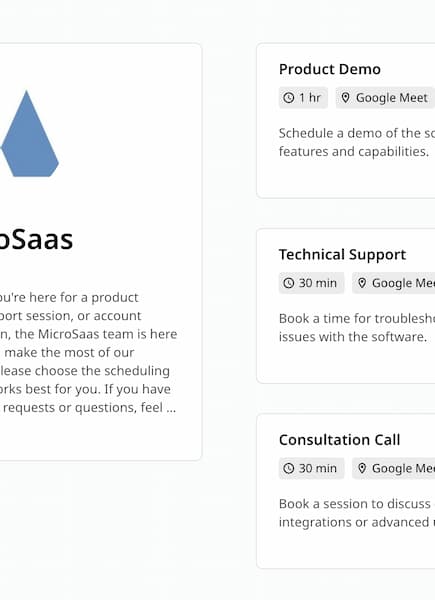The height and width of the screenshot is (600, 435).
Task: Click the Product Demo Google Meet badge
Action: 385,98
